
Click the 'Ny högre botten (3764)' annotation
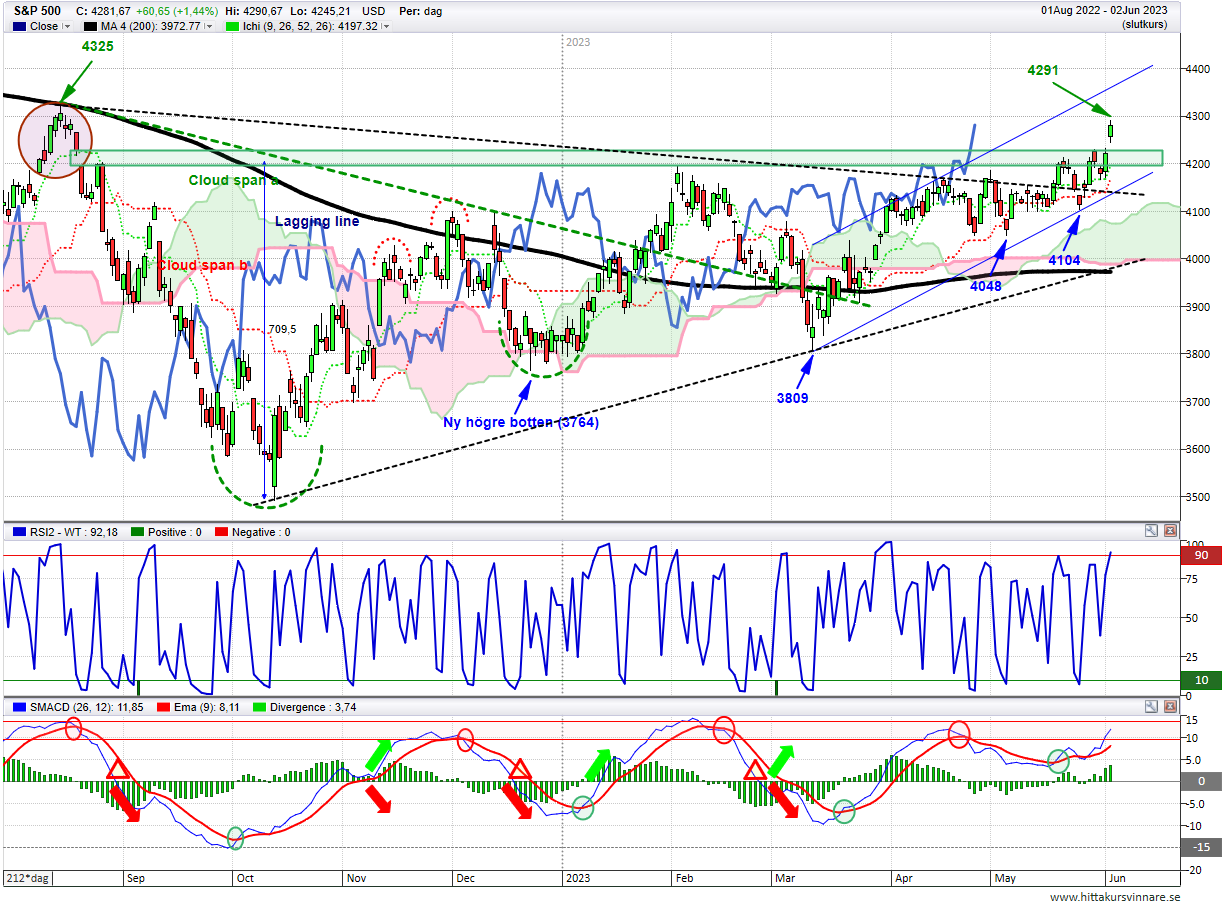521,422
